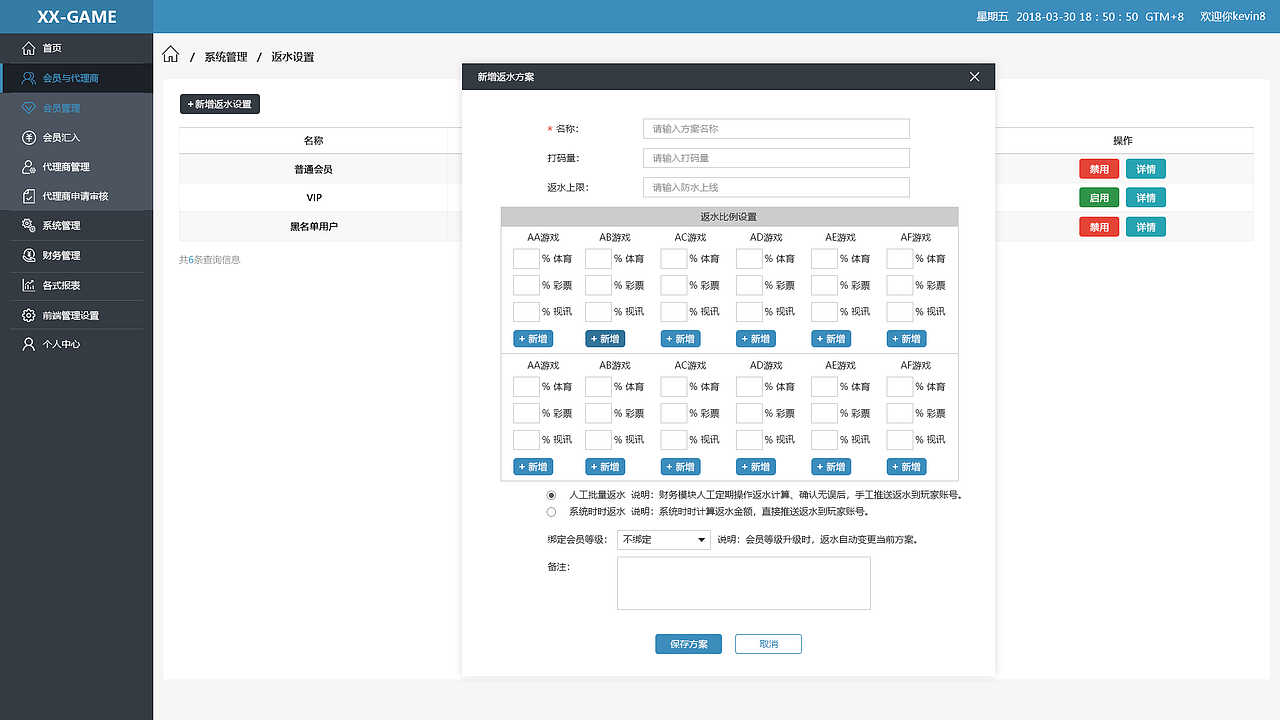Focus AF游戏 体育 percent box in upper group
The height and width of the screenshot is (720, 1280).
[900, 259]
